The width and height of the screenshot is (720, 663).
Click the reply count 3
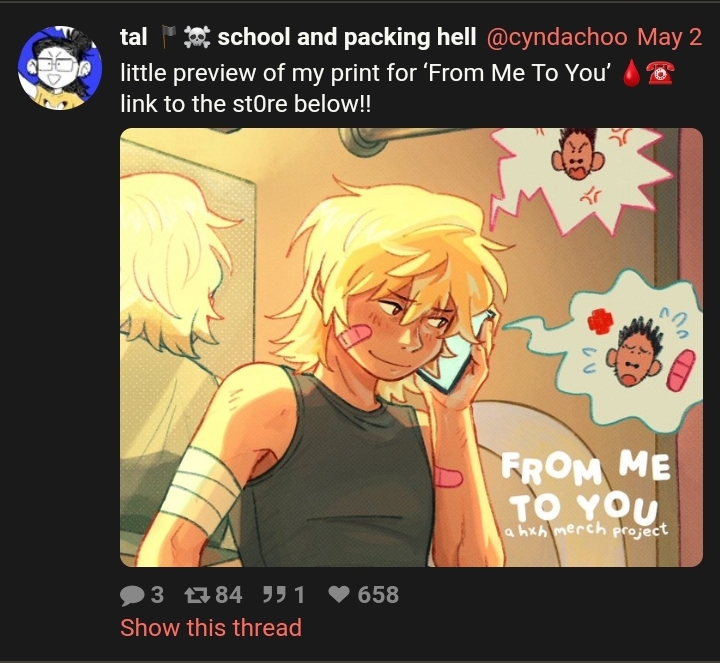(x=157, y=595)
